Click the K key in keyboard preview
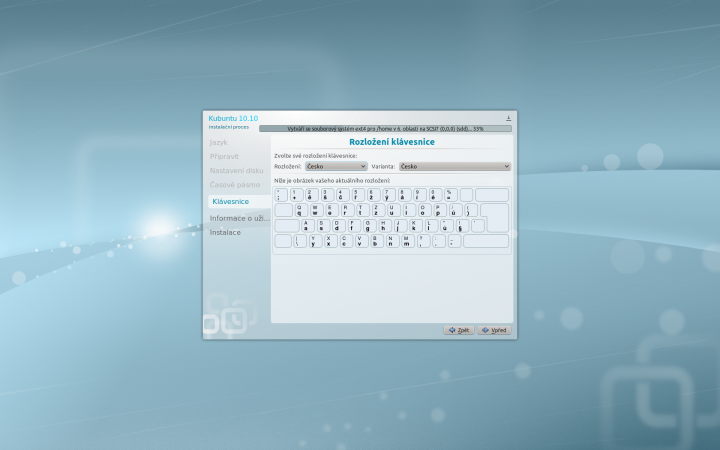The width and height of the screenshot is (720, 450). tap(416, 225)
